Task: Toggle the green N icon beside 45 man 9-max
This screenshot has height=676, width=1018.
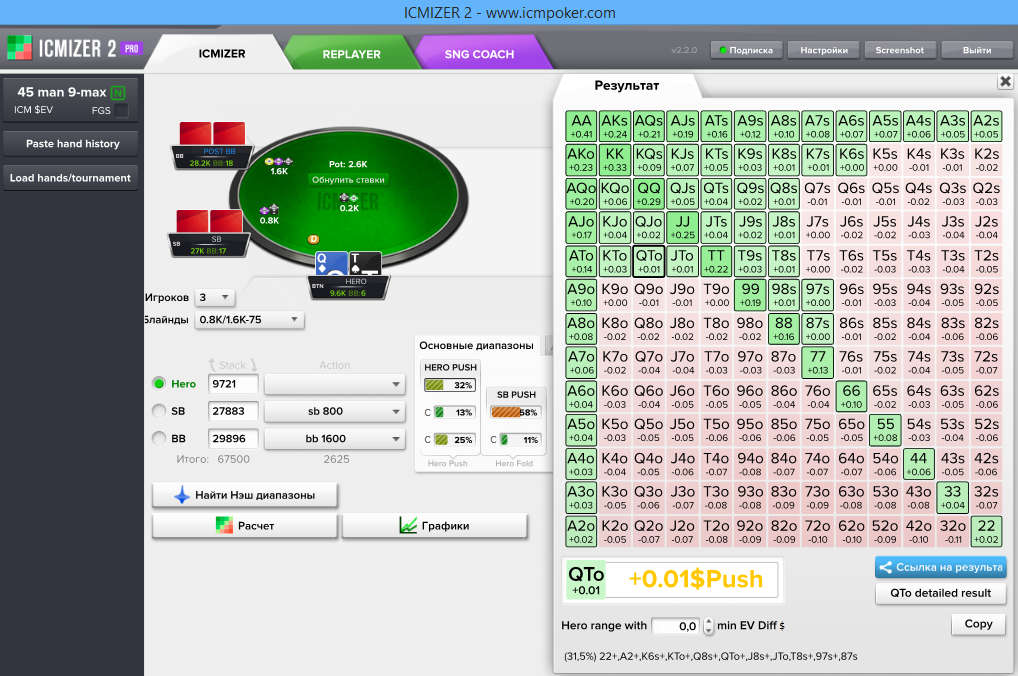Action: pos(118,93)
